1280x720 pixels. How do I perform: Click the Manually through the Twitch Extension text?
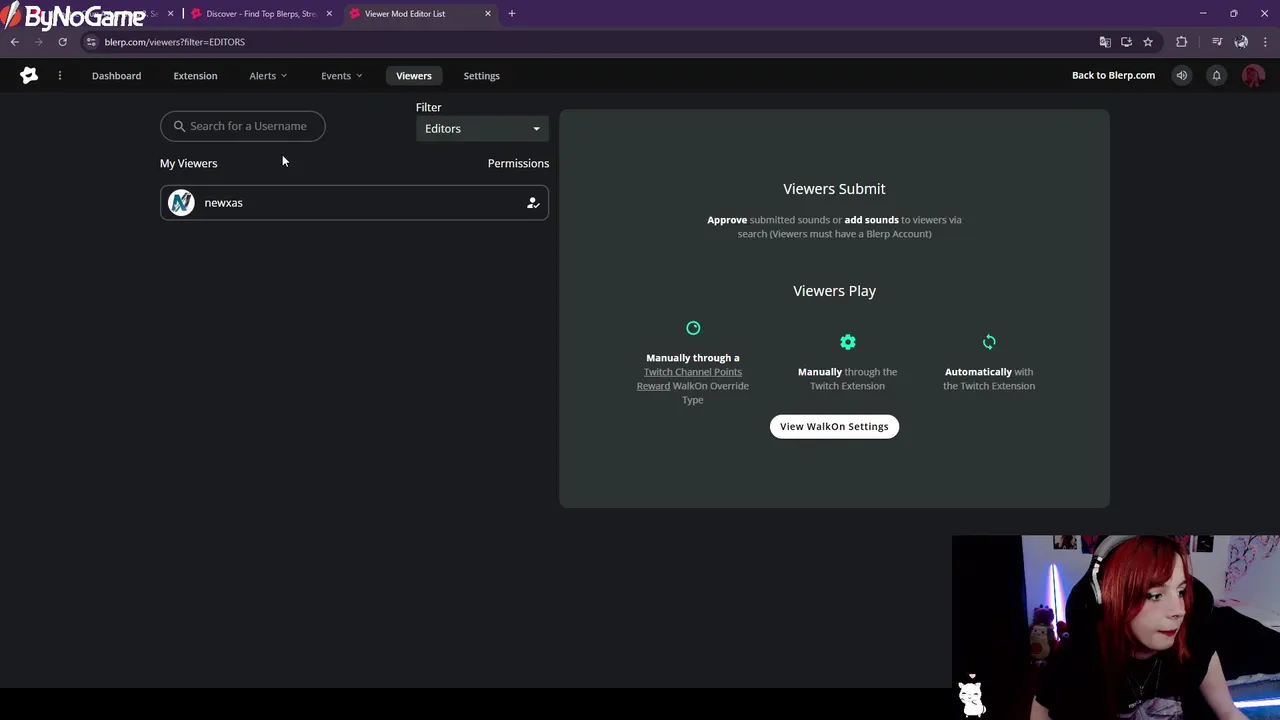848,379
